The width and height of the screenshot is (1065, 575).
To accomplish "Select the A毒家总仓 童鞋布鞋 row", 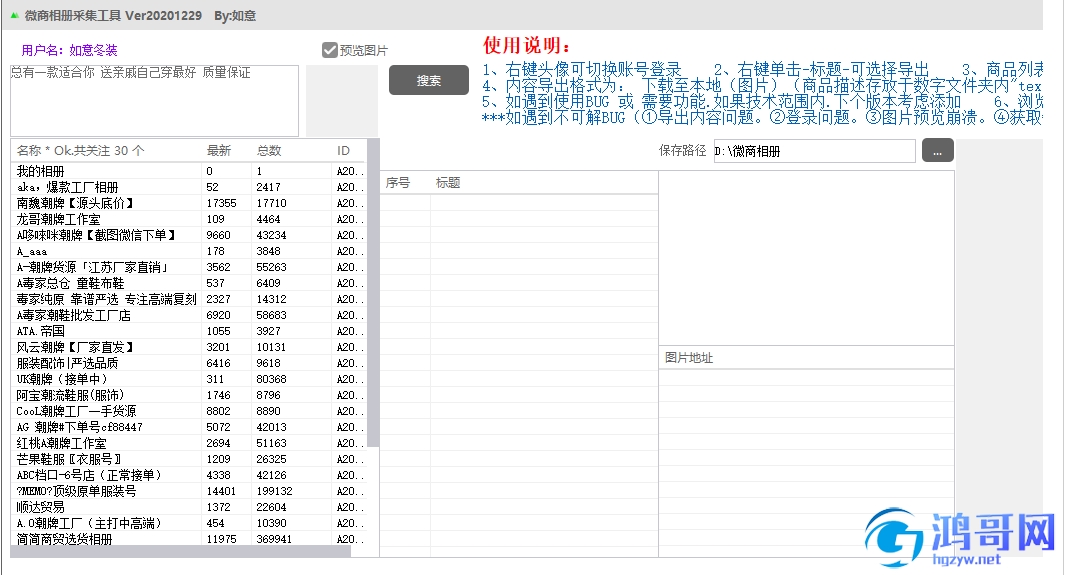I will (189, 283).
